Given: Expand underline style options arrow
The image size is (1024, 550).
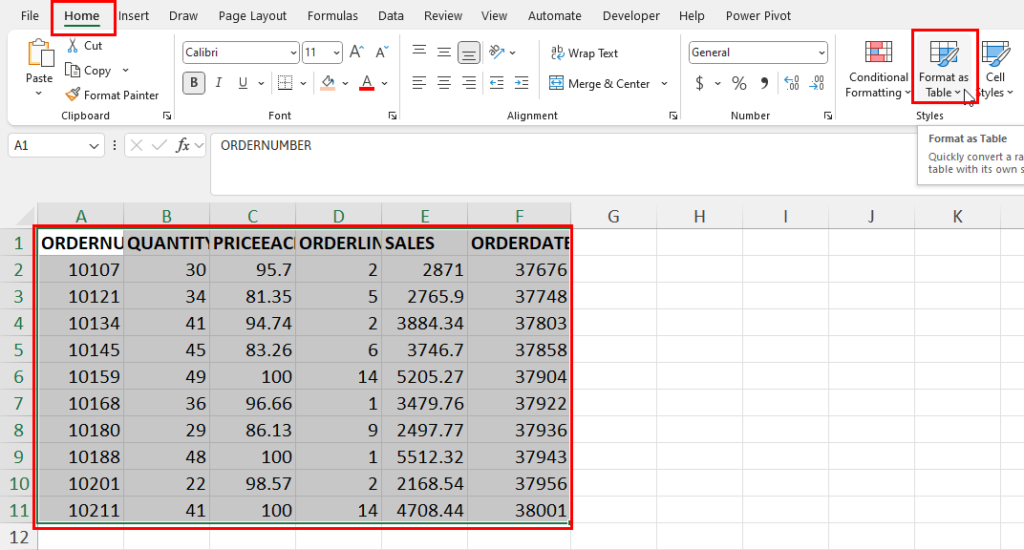Looking at the screenshot, I should pos(261,83).
